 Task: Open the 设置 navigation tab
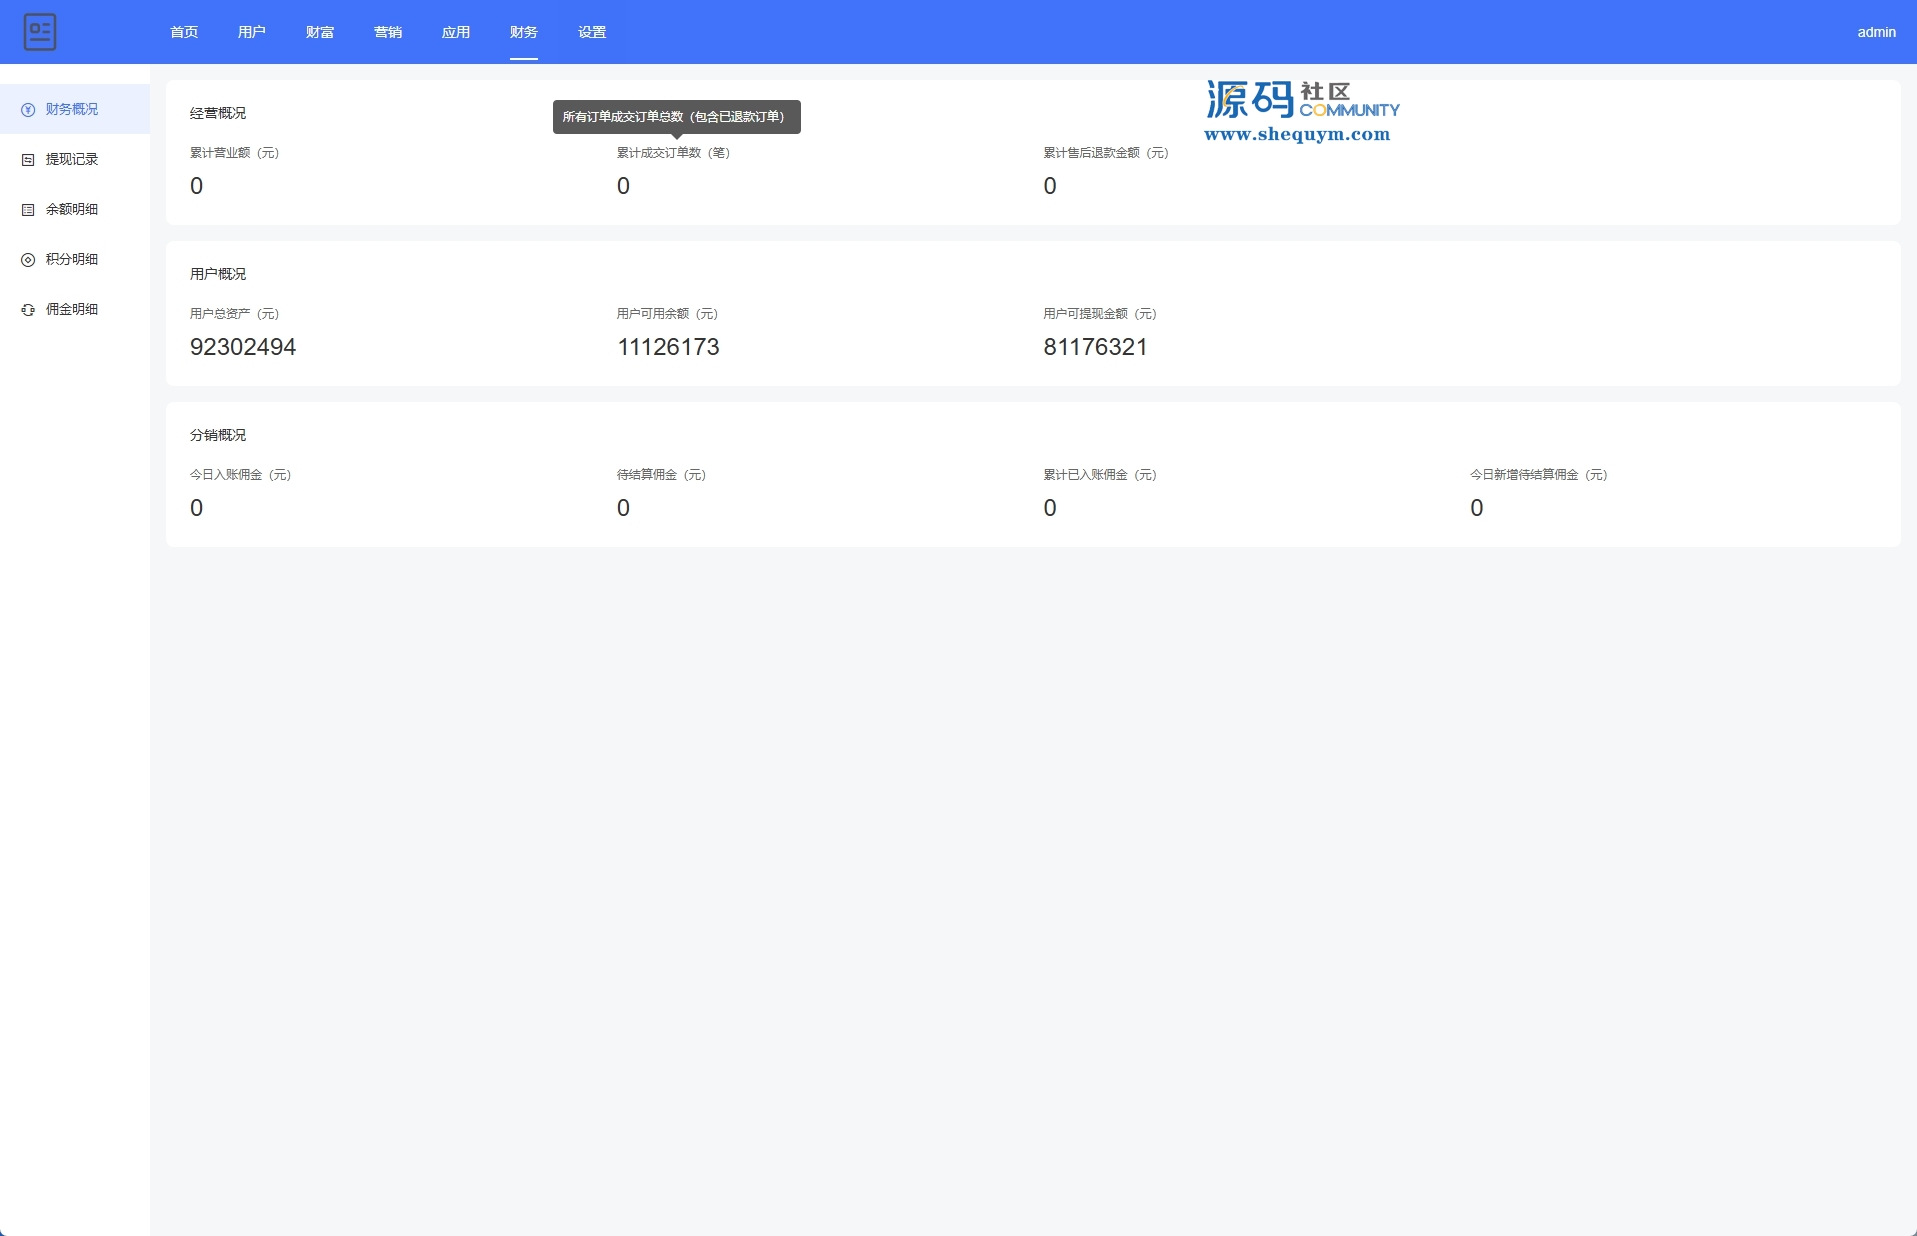pyautogui.click(x=592, y=32)
